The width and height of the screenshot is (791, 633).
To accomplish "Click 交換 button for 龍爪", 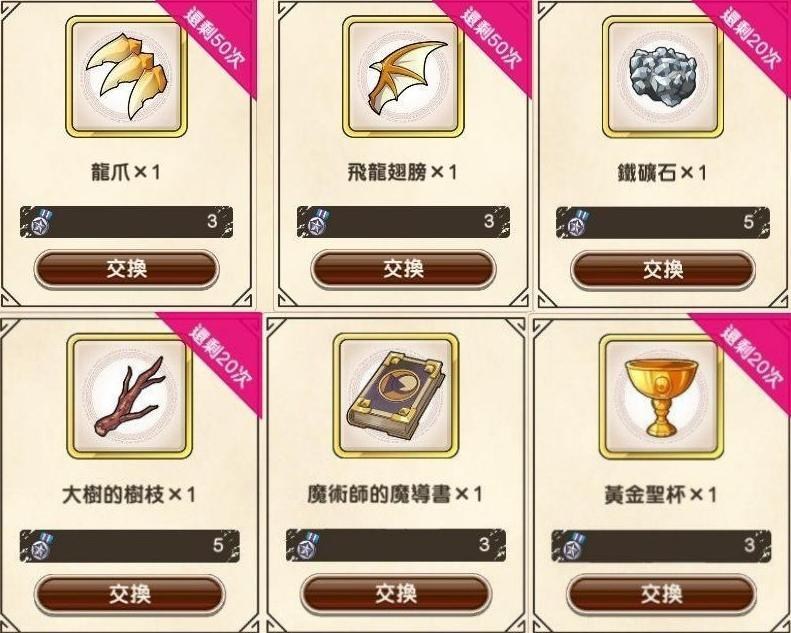I will 127,269.
